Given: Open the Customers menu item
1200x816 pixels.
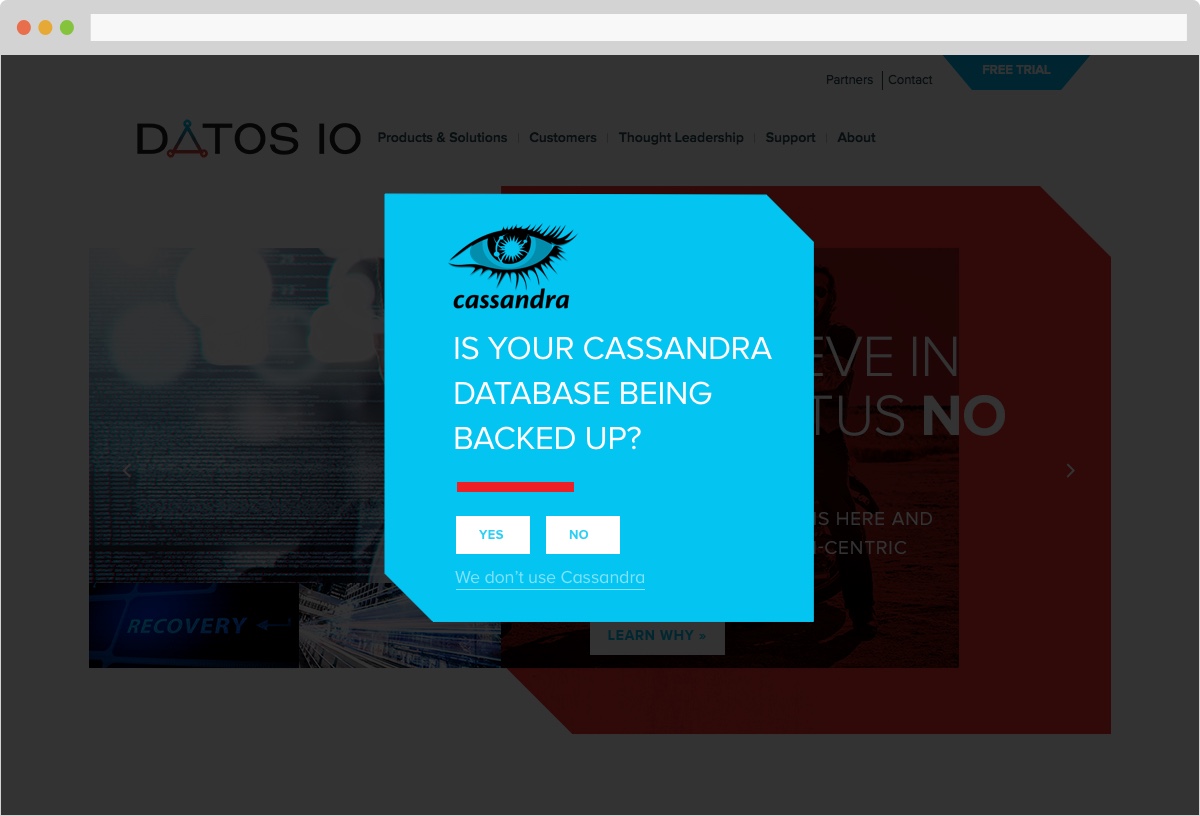Looking at the screenshot, I should 563,138.
